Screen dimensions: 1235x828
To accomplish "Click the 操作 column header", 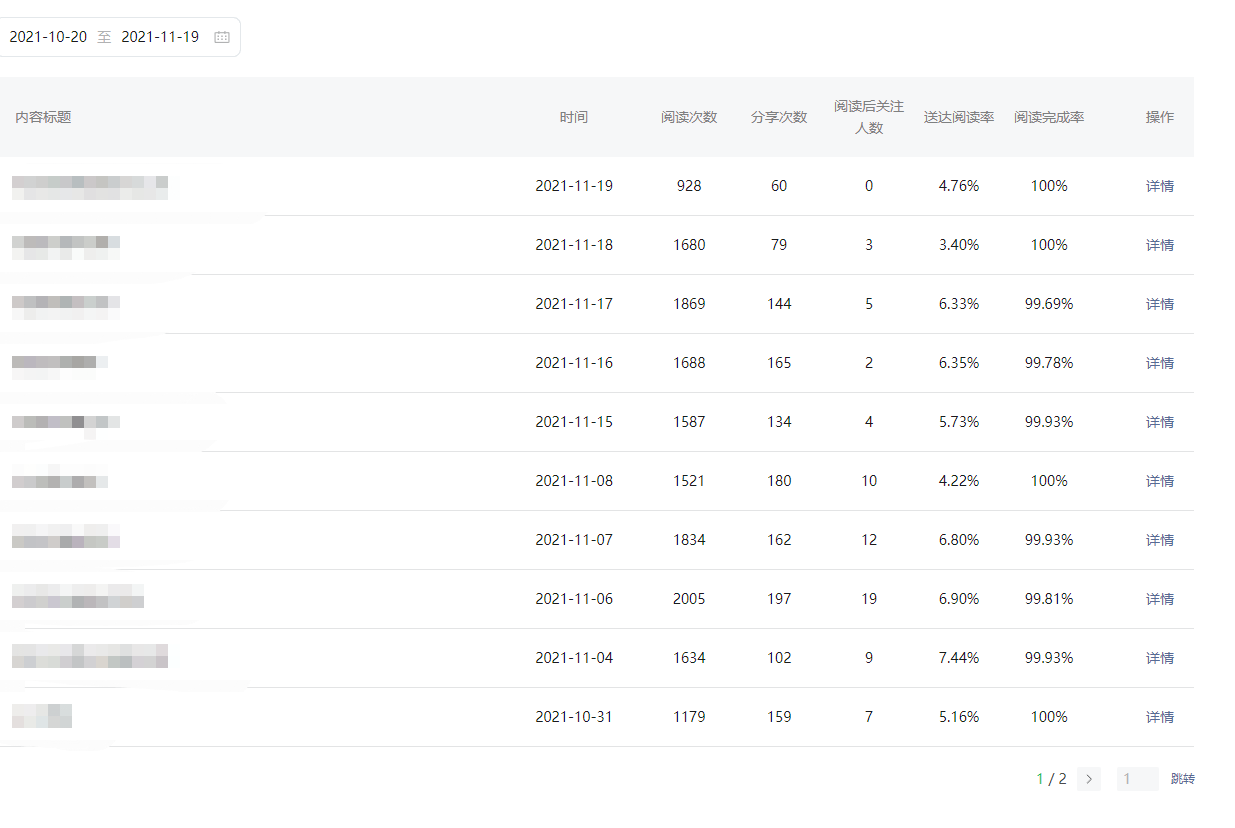I will 1160,117.
